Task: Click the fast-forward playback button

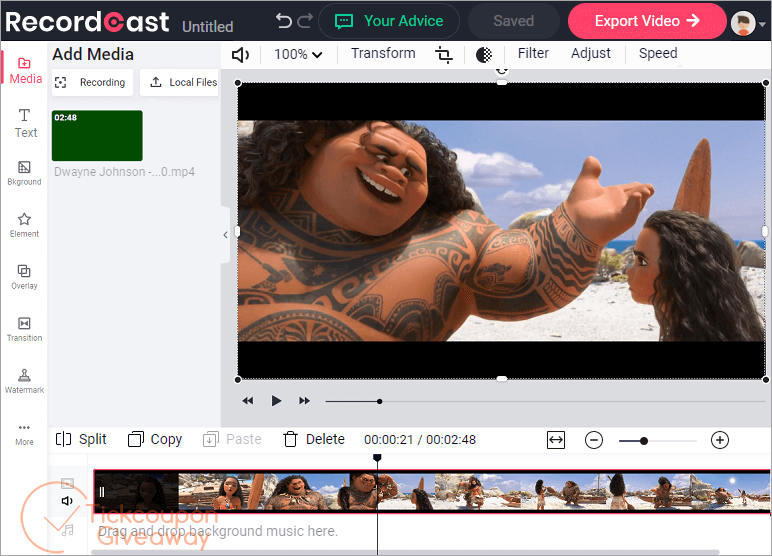Action: pyautogui.click(x=304, y=401)
